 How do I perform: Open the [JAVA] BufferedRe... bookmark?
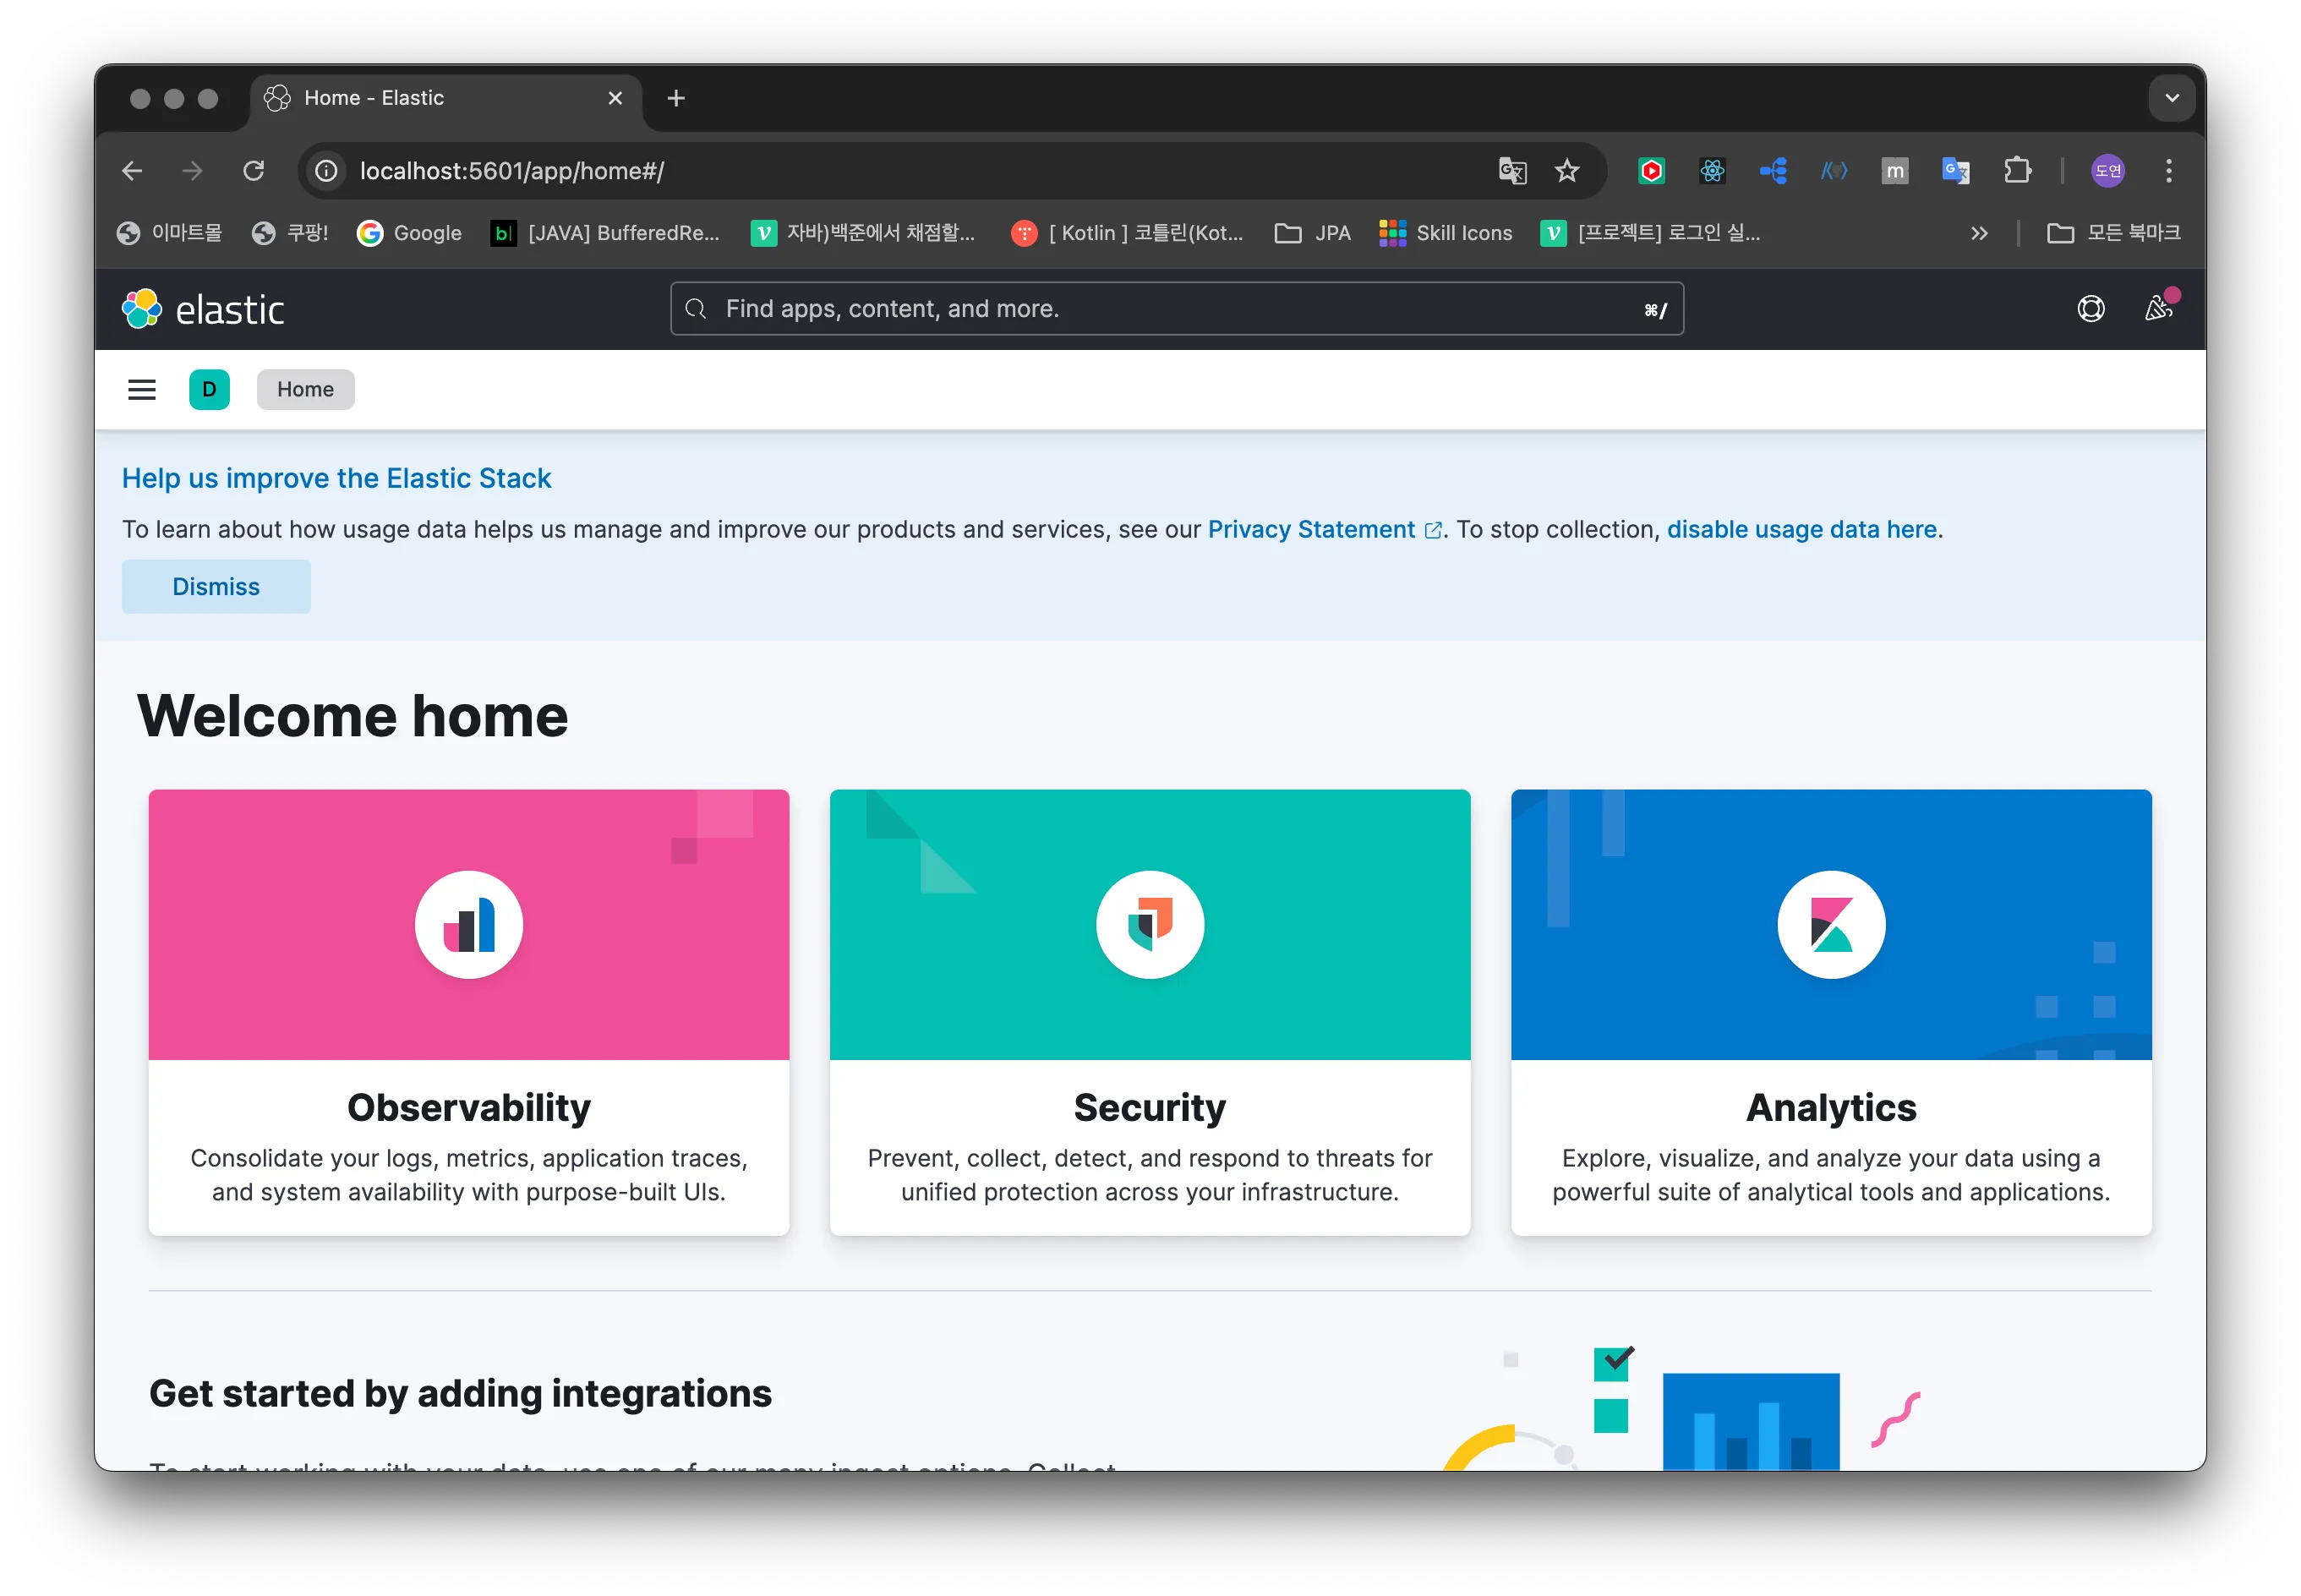click(x=605, y=233)
